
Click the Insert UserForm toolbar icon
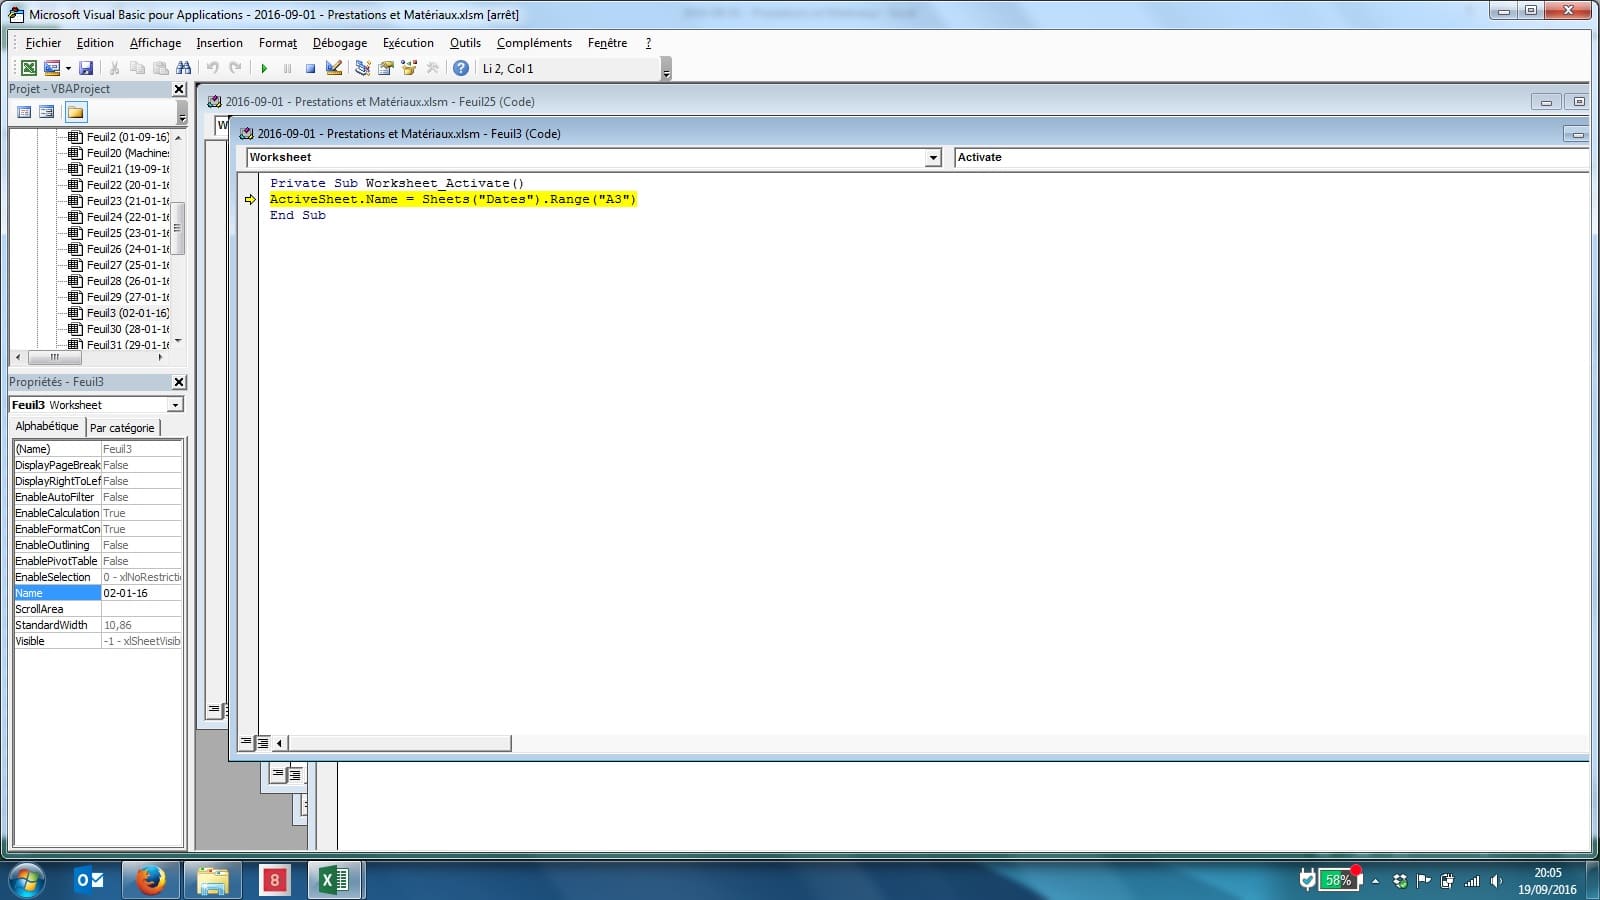[x=52, y=68]
